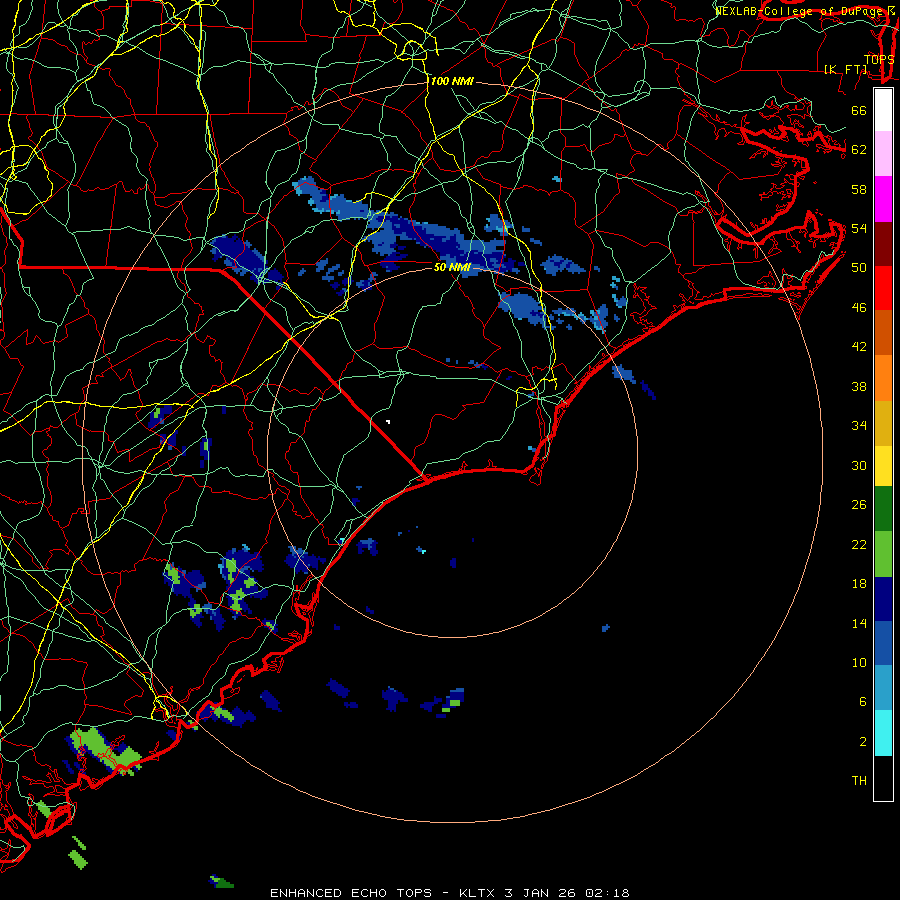Click the legend value 6
The width and height of the screenshot is (900, 900).
point(863,702)
